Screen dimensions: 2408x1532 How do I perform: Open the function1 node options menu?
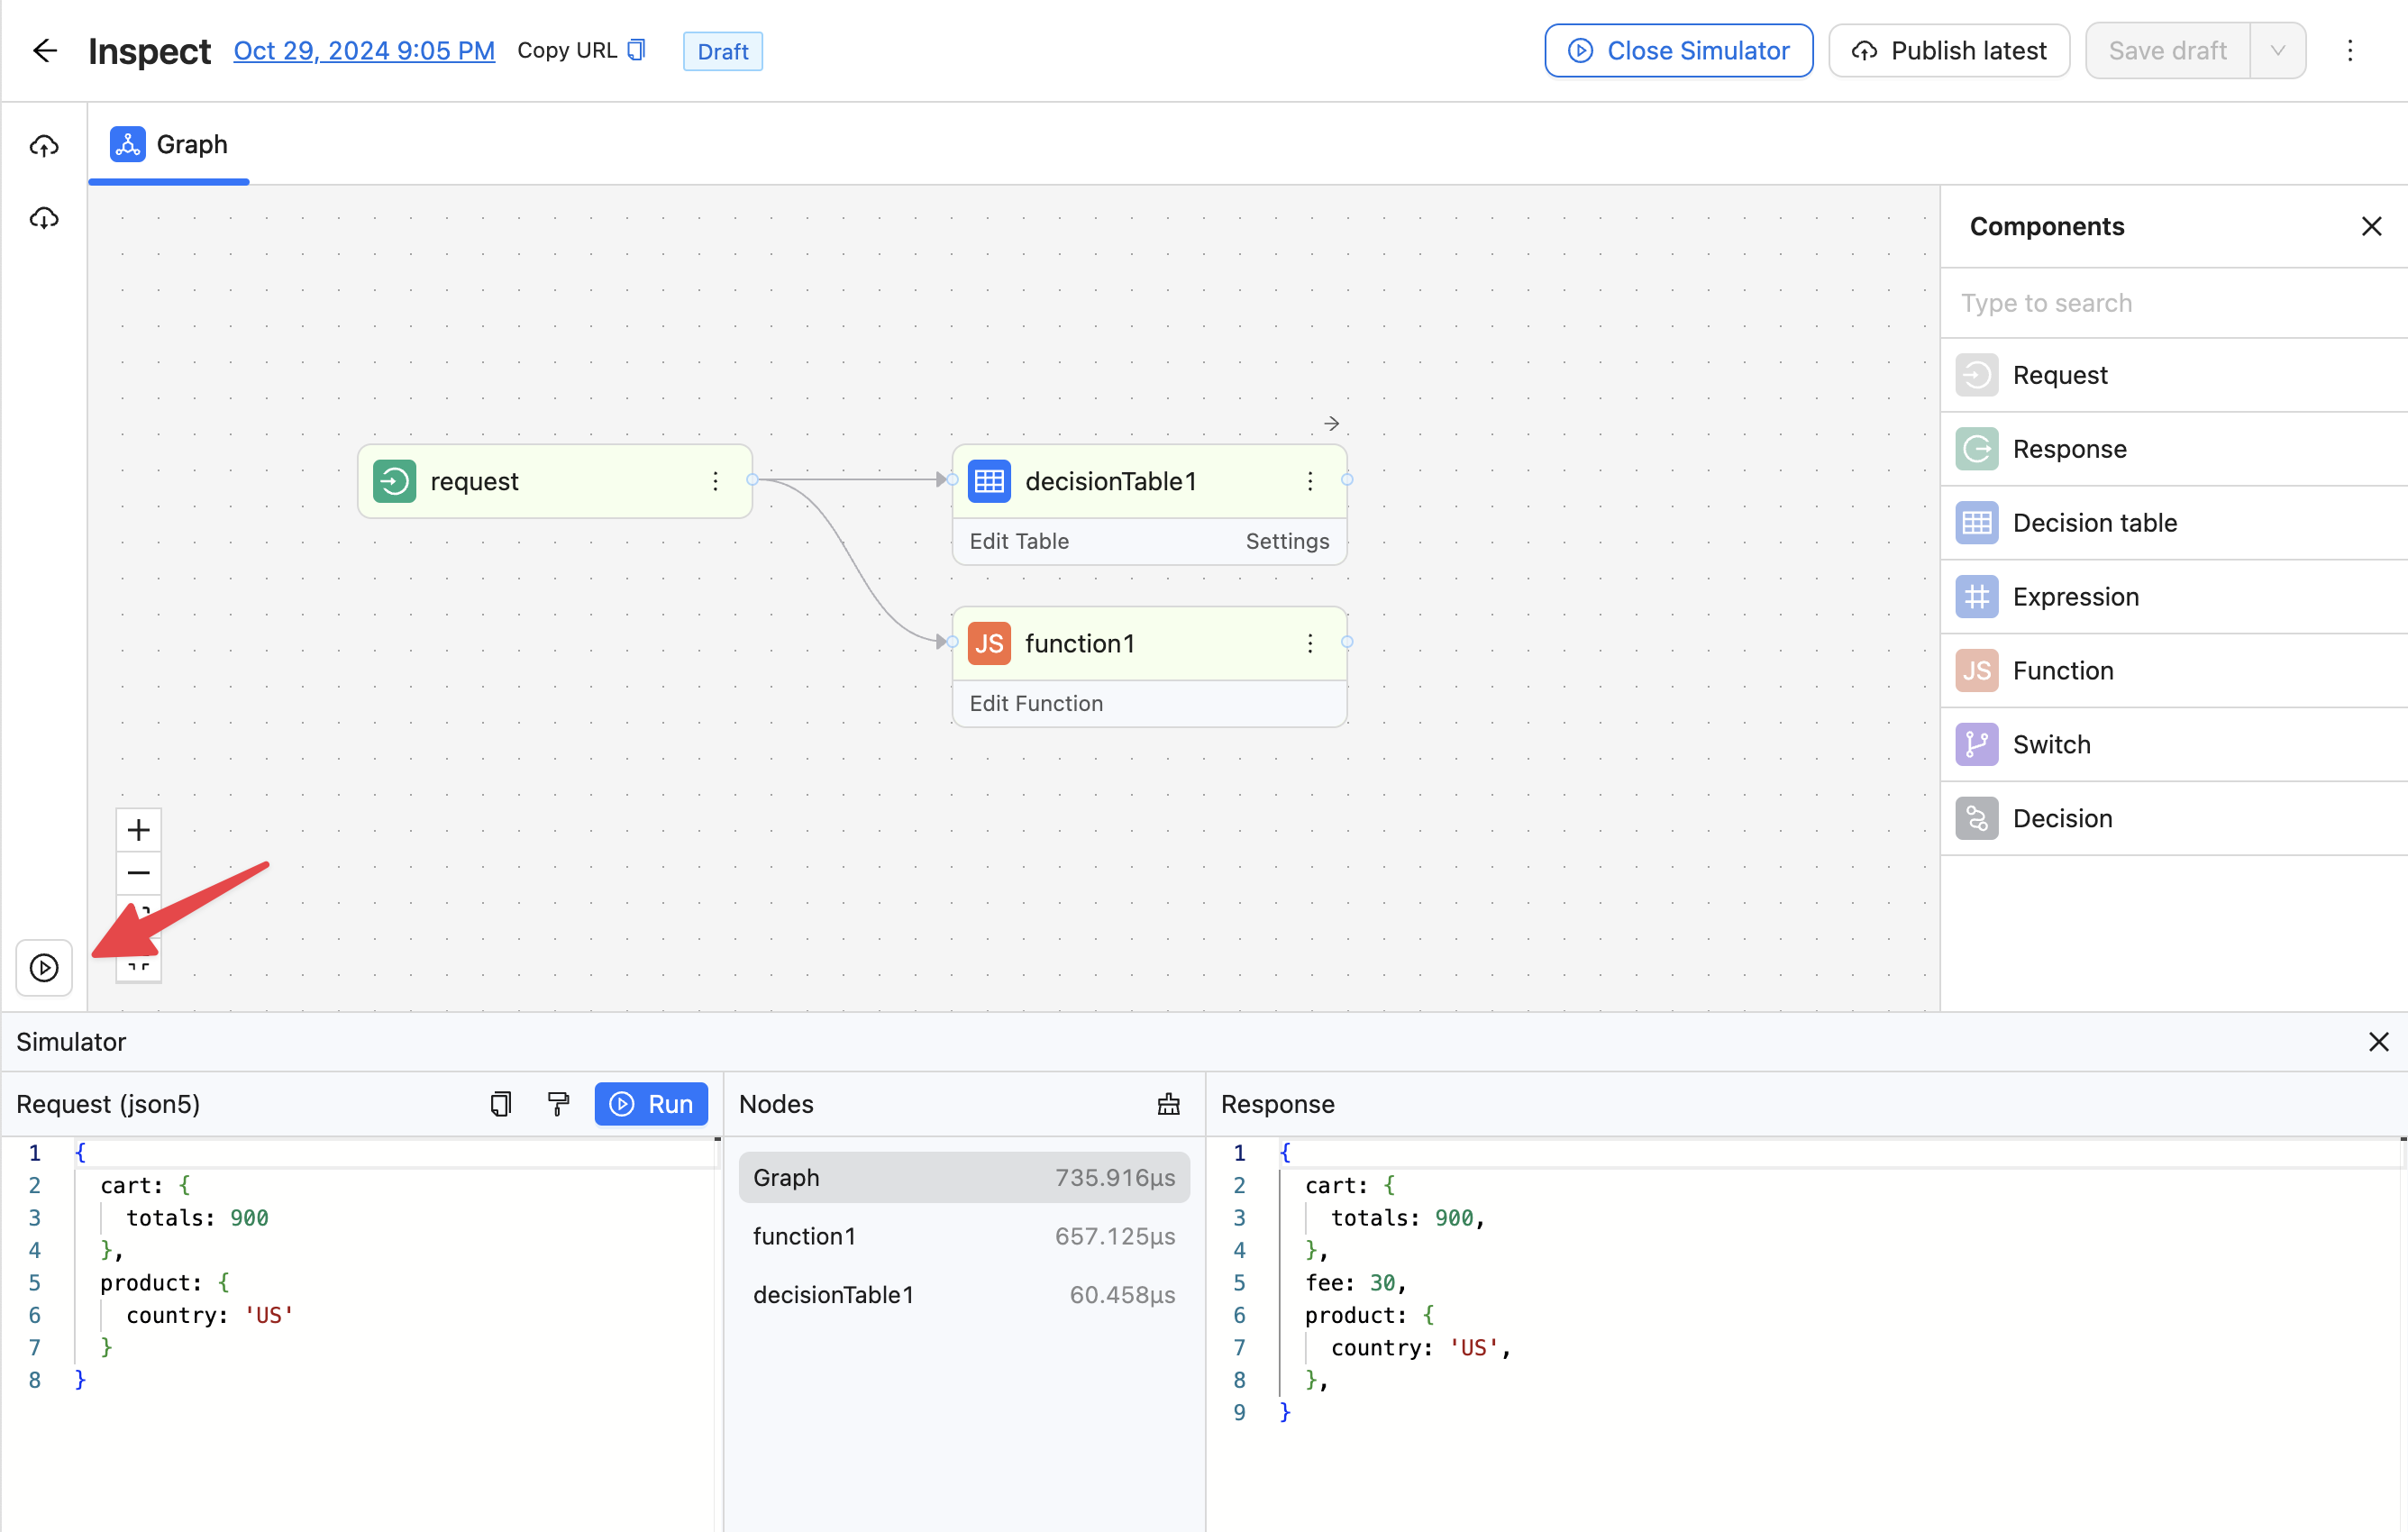[x=1310, y=643]
